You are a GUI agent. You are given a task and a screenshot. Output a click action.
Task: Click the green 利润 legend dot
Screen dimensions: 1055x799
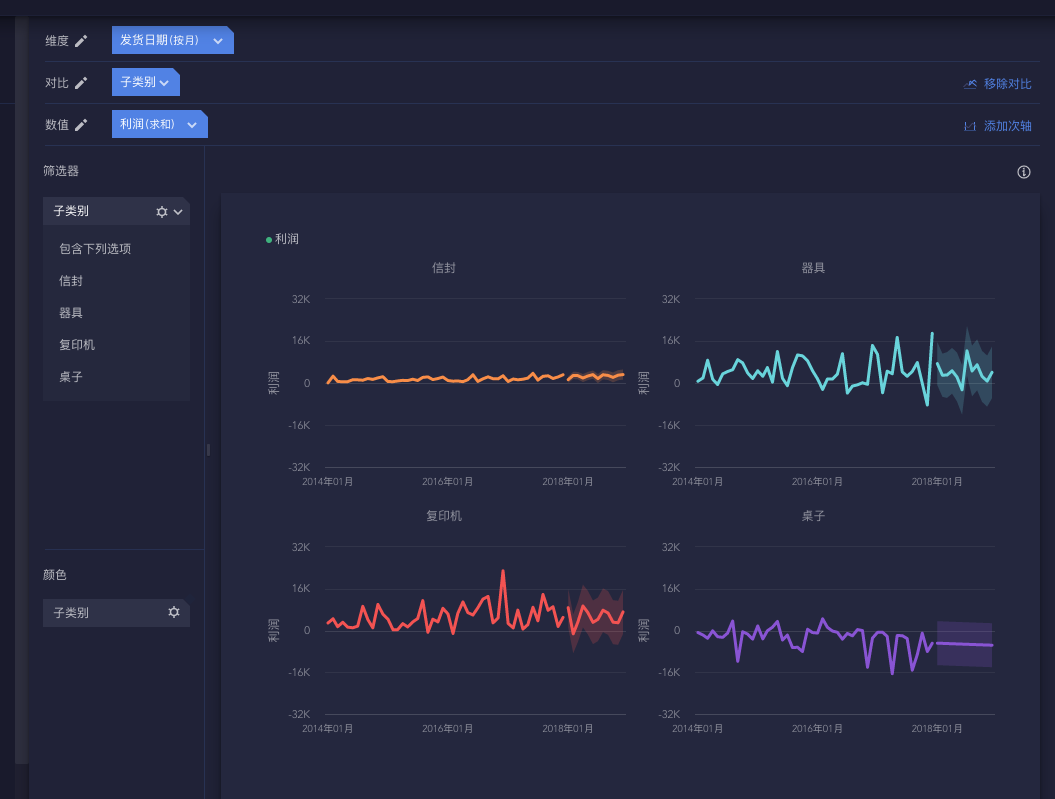(x=269, y=239)
